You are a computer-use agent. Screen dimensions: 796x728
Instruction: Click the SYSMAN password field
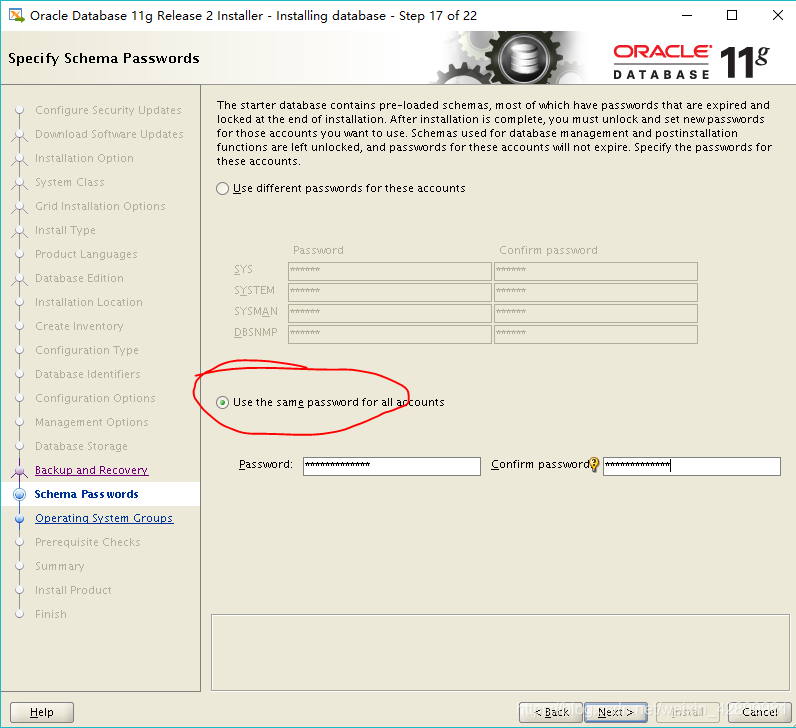390,313
